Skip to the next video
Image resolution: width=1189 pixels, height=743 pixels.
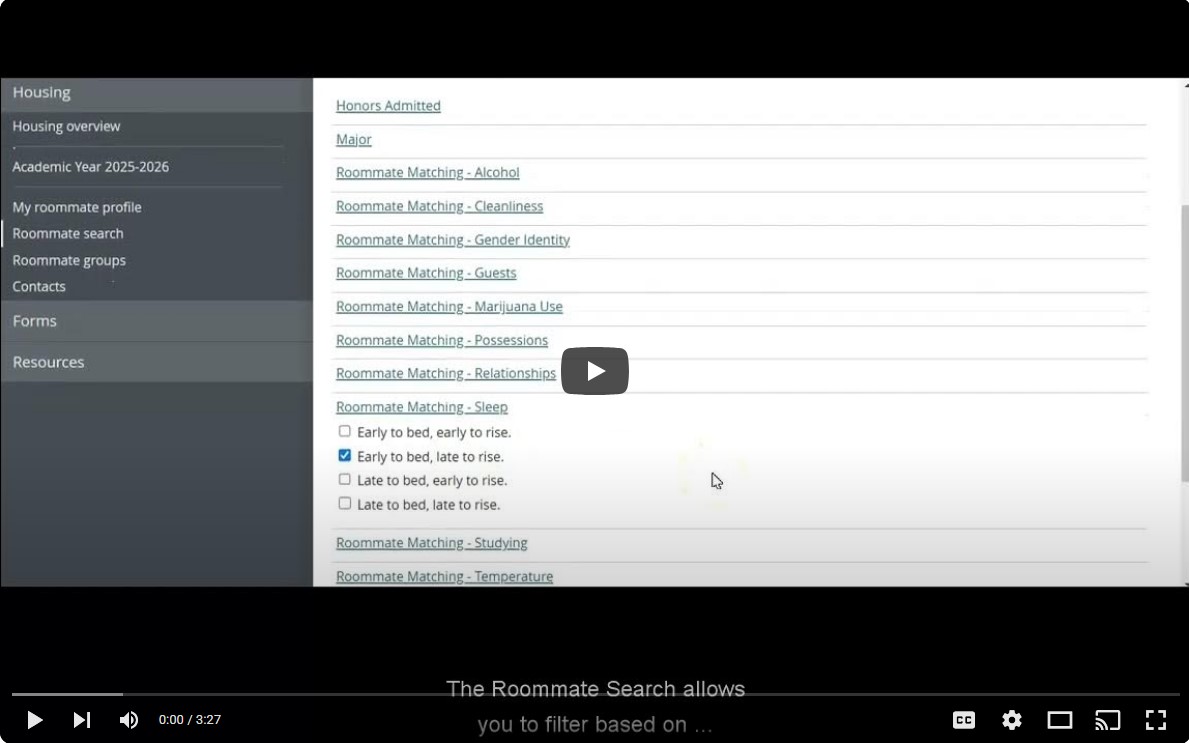point(82,720)
